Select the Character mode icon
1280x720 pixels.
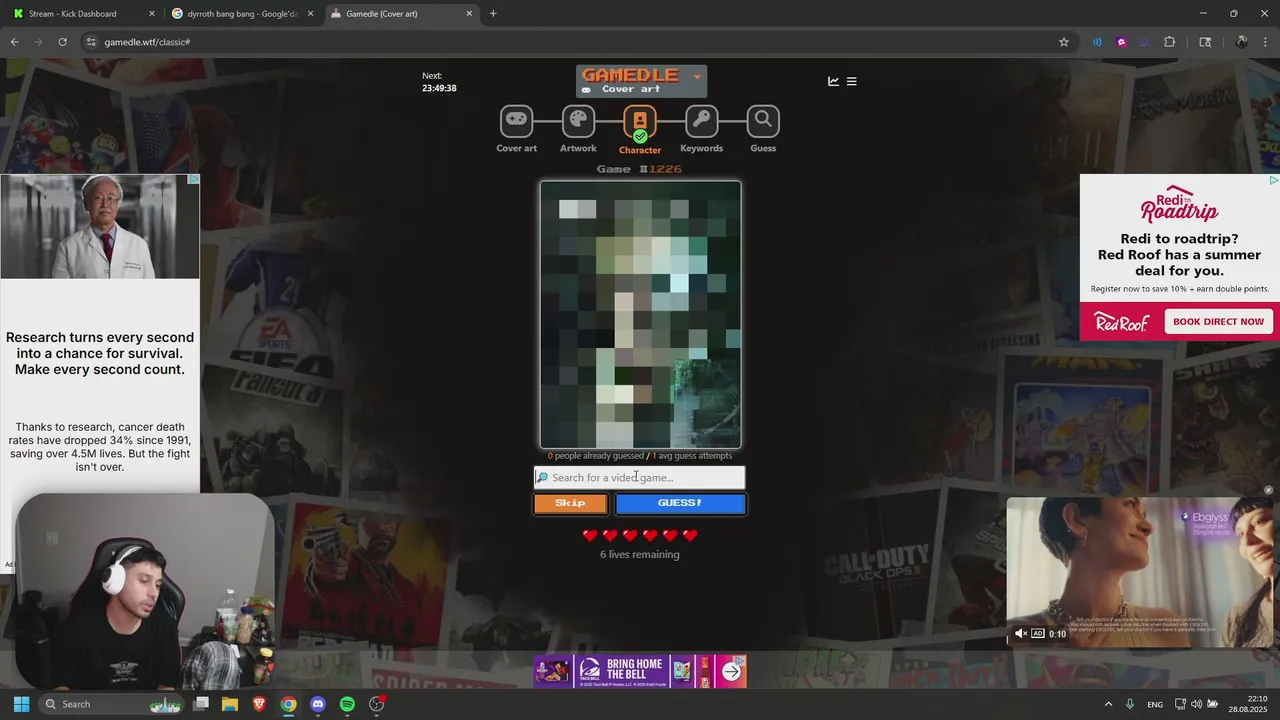640,123
